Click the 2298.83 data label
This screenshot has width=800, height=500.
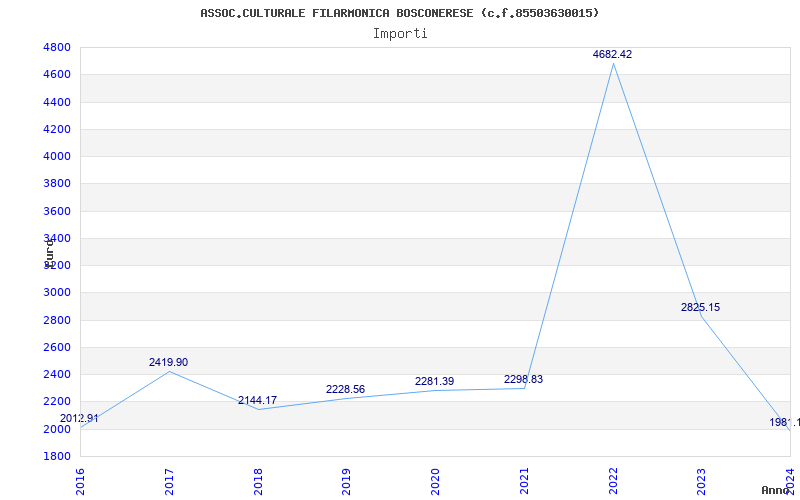[x=523, y=379]
